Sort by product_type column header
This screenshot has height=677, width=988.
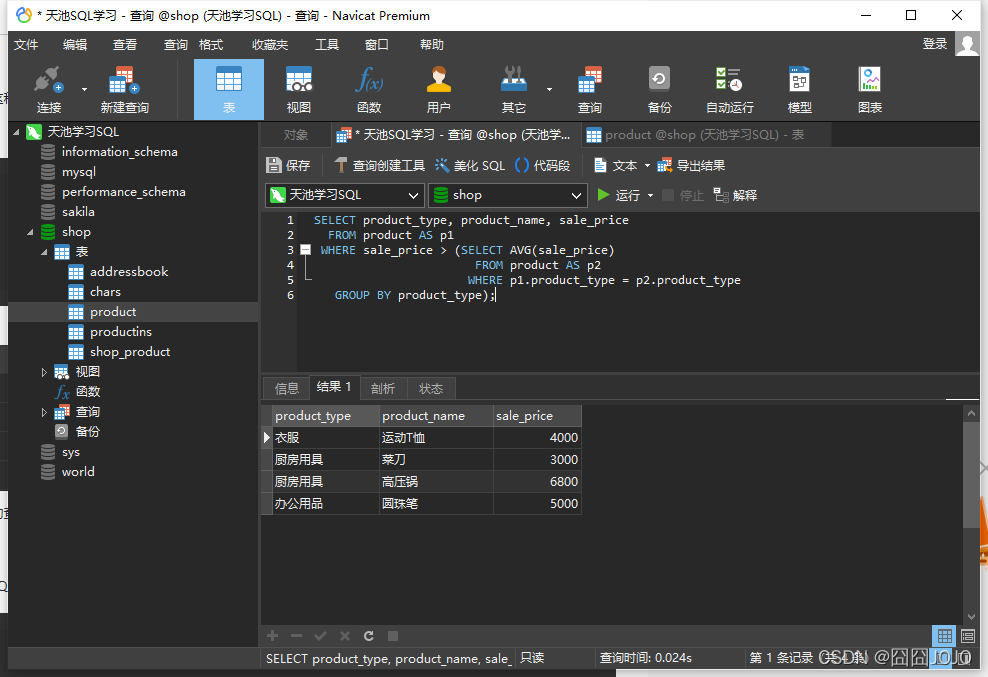pos(326,416)
